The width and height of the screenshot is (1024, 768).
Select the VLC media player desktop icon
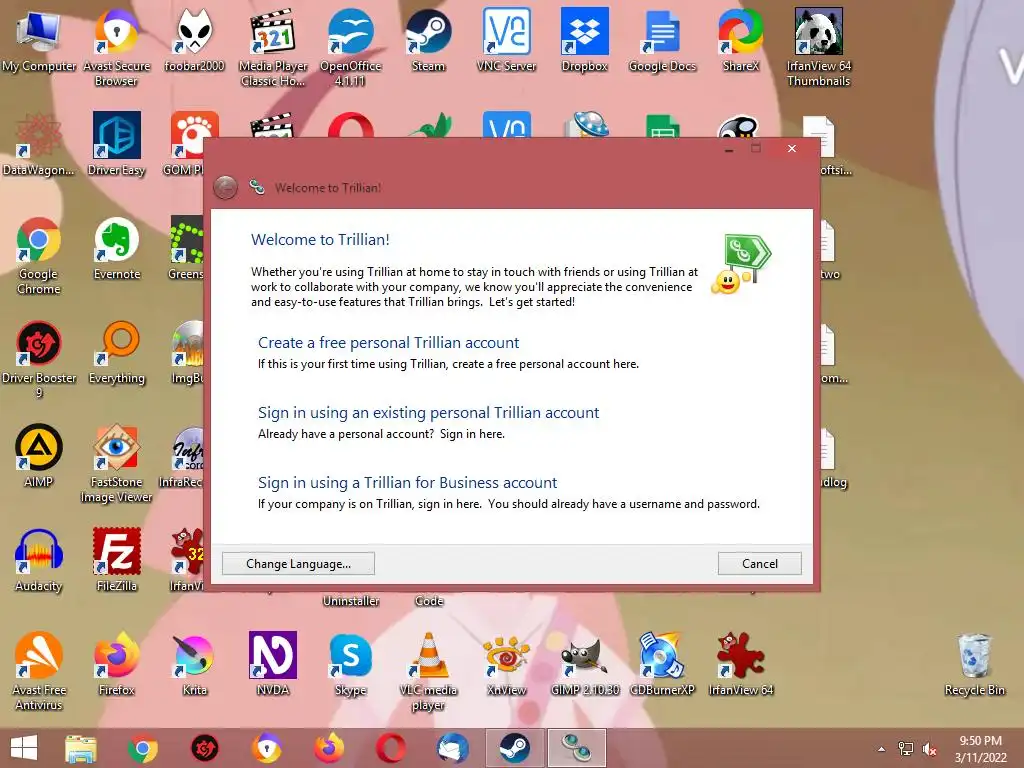pos(428,671)
